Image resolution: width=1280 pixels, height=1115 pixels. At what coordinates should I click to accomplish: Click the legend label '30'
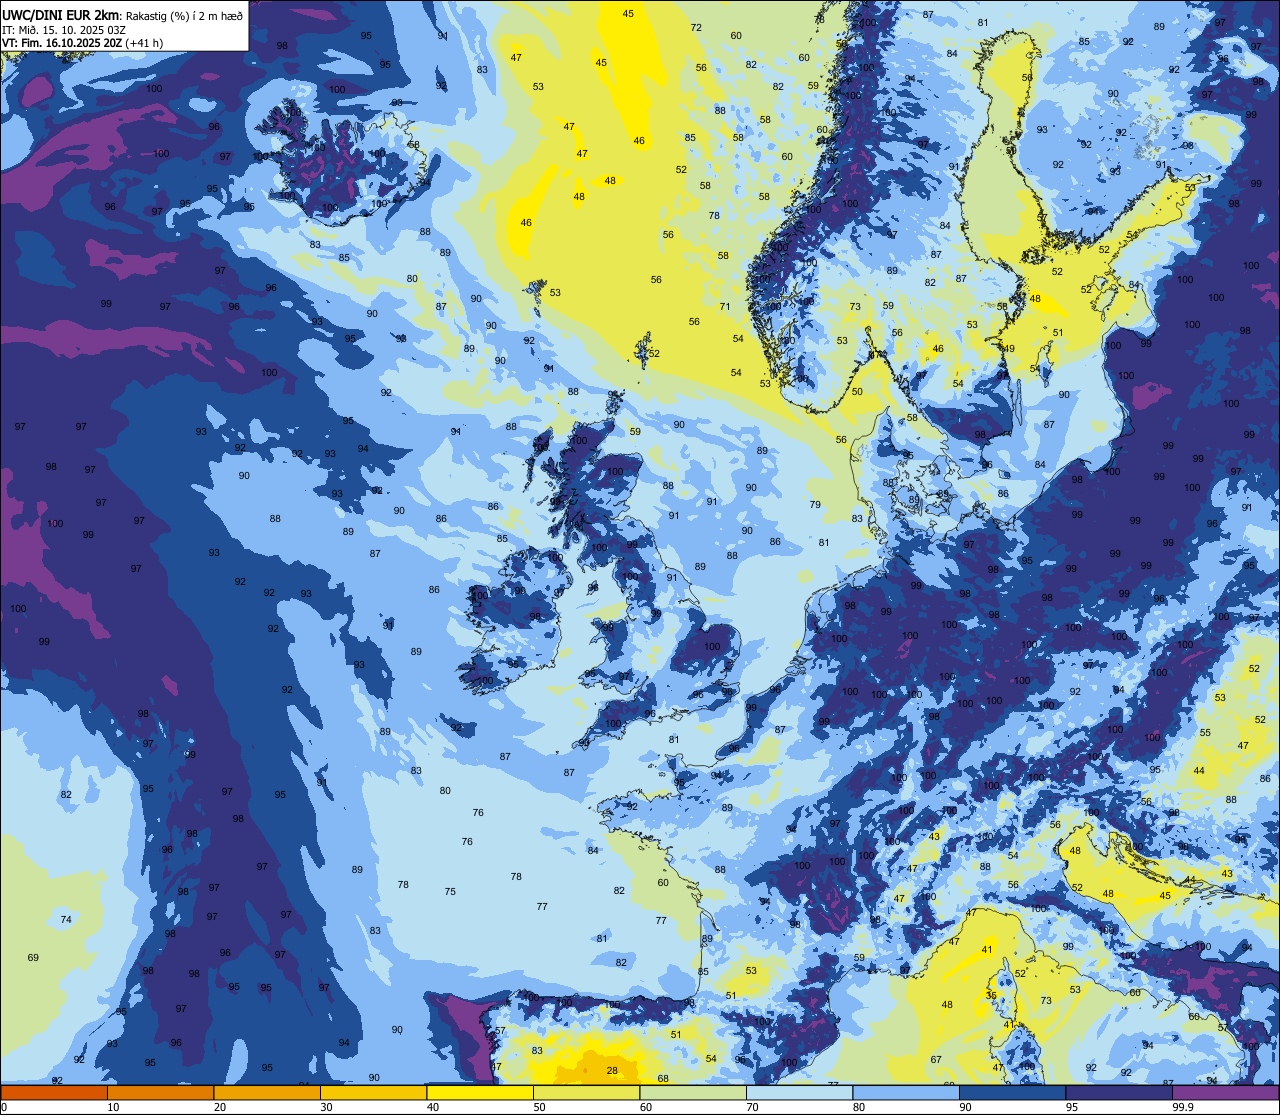[x=326, y=1107]
